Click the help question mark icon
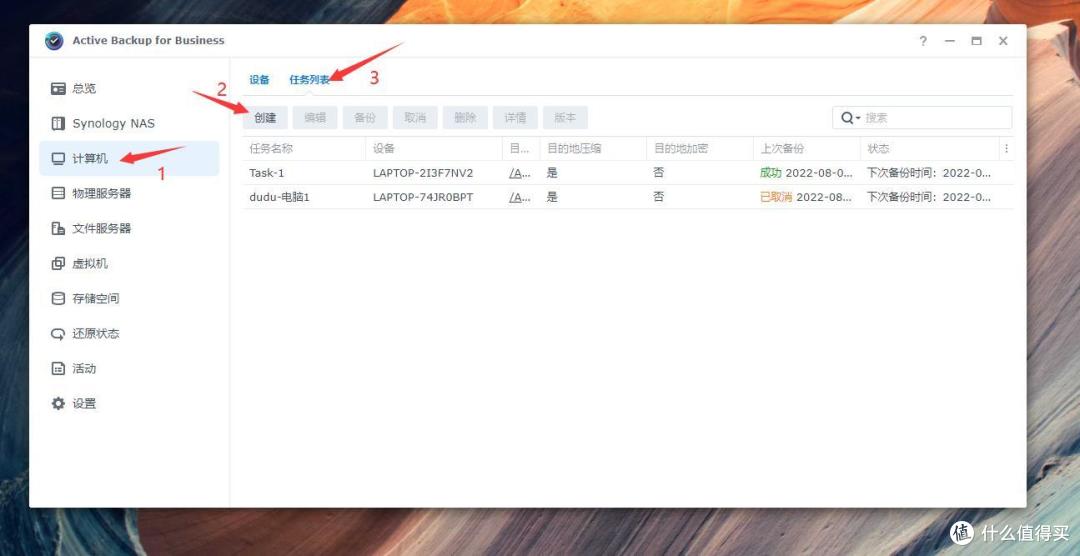The width and height of the screenshot is (1080, 556). pyautogui.click(x=923, y=41)
